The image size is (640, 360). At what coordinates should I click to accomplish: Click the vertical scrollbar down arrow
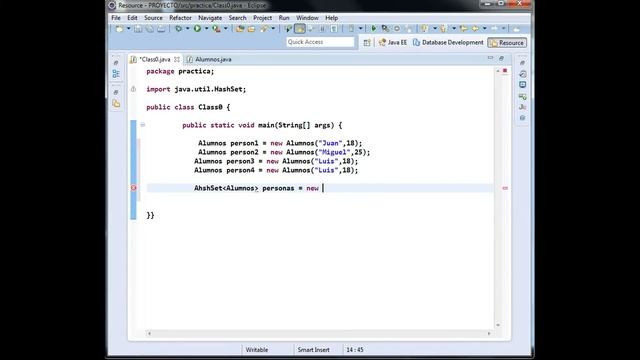[498, 325]
